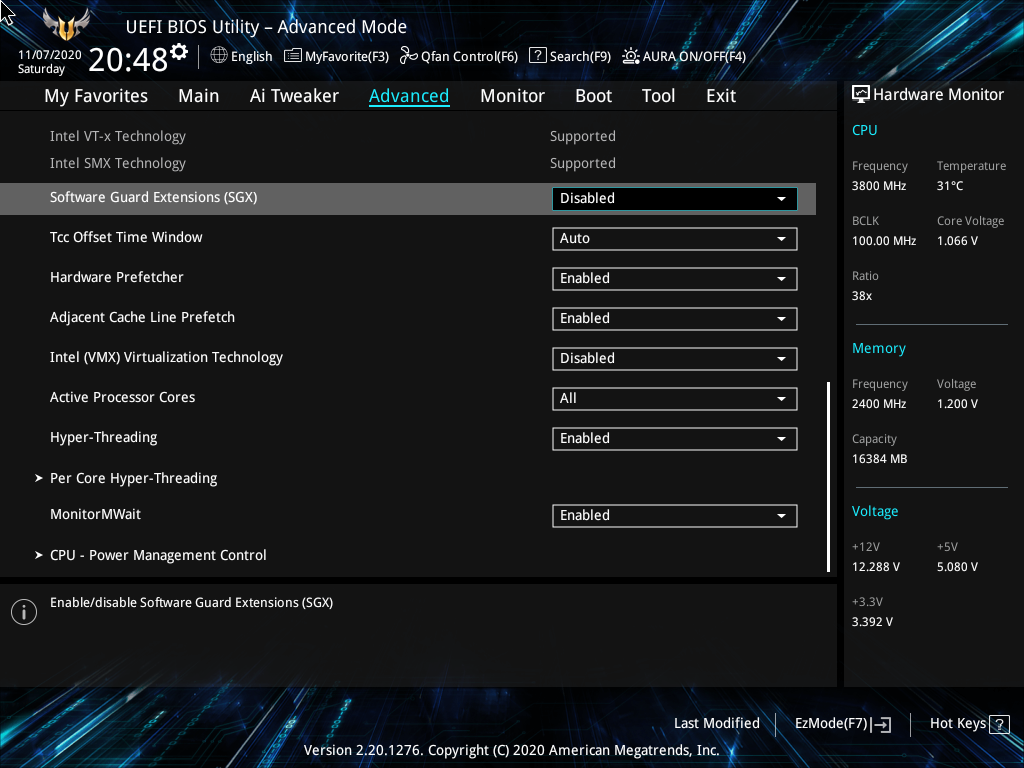
Task: Select Hyper-Threading label
Action: tap(103, 438)
